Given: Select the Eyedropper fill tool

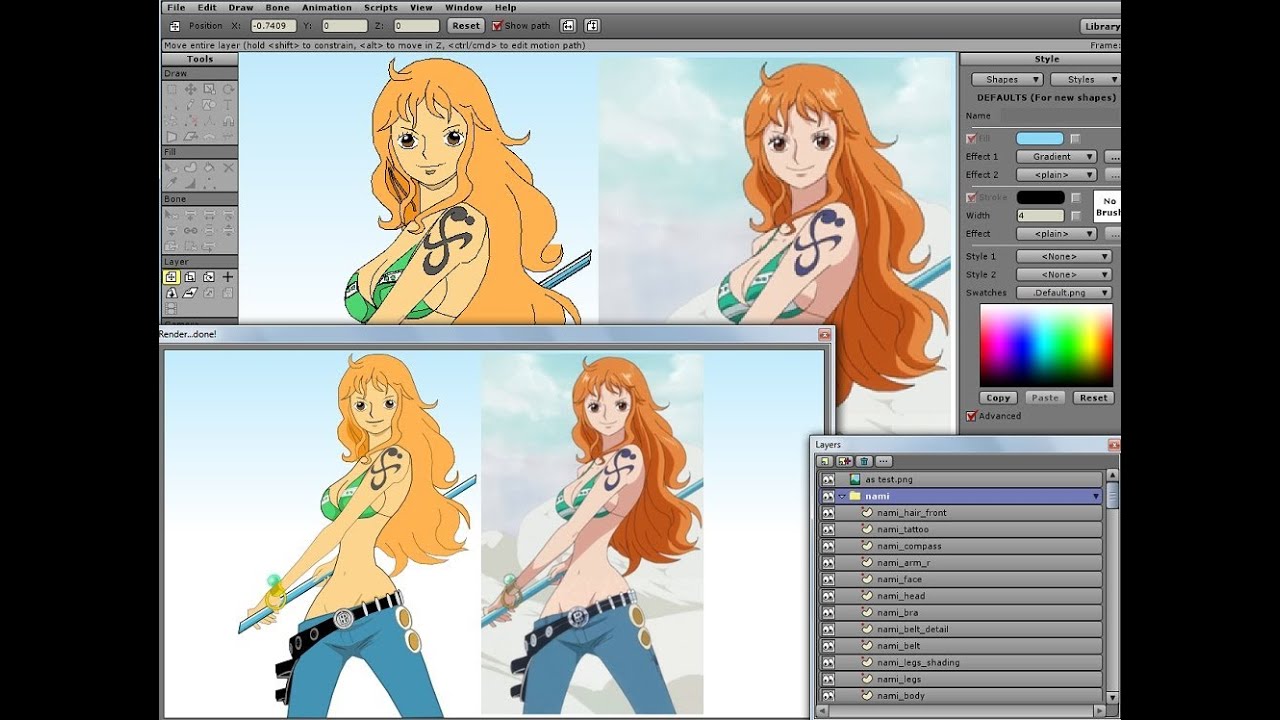Looking at the screenshot, I should 171,183.
